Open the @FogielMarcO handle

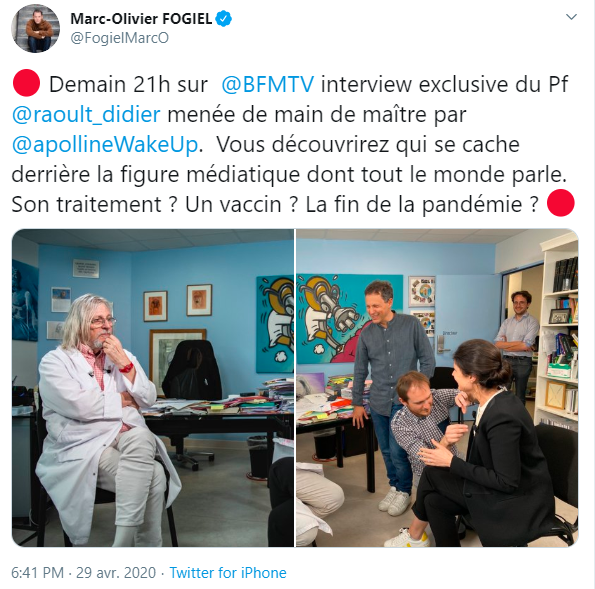120,38
